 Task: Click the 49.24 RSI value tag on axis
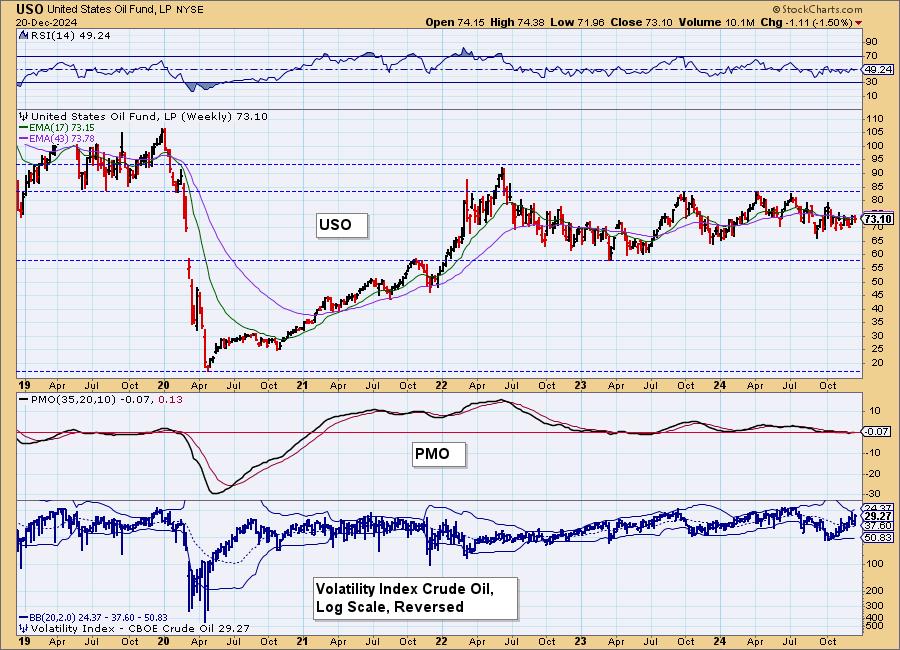[x=878, y=69]
